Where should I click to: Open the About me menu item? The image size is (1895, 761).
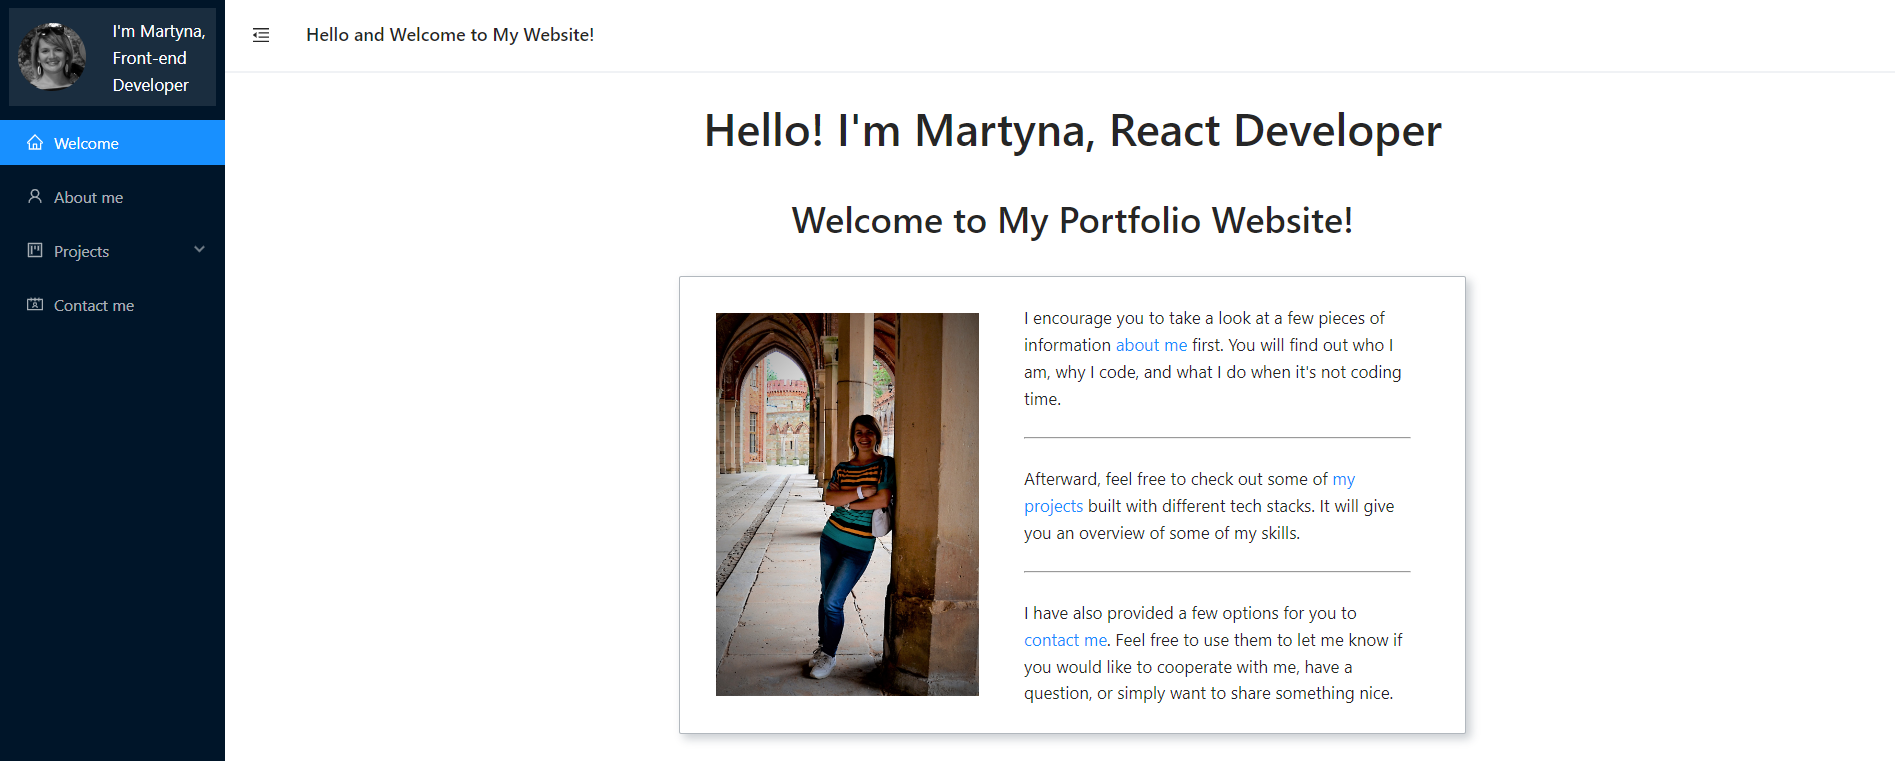(x=112, y=197)
